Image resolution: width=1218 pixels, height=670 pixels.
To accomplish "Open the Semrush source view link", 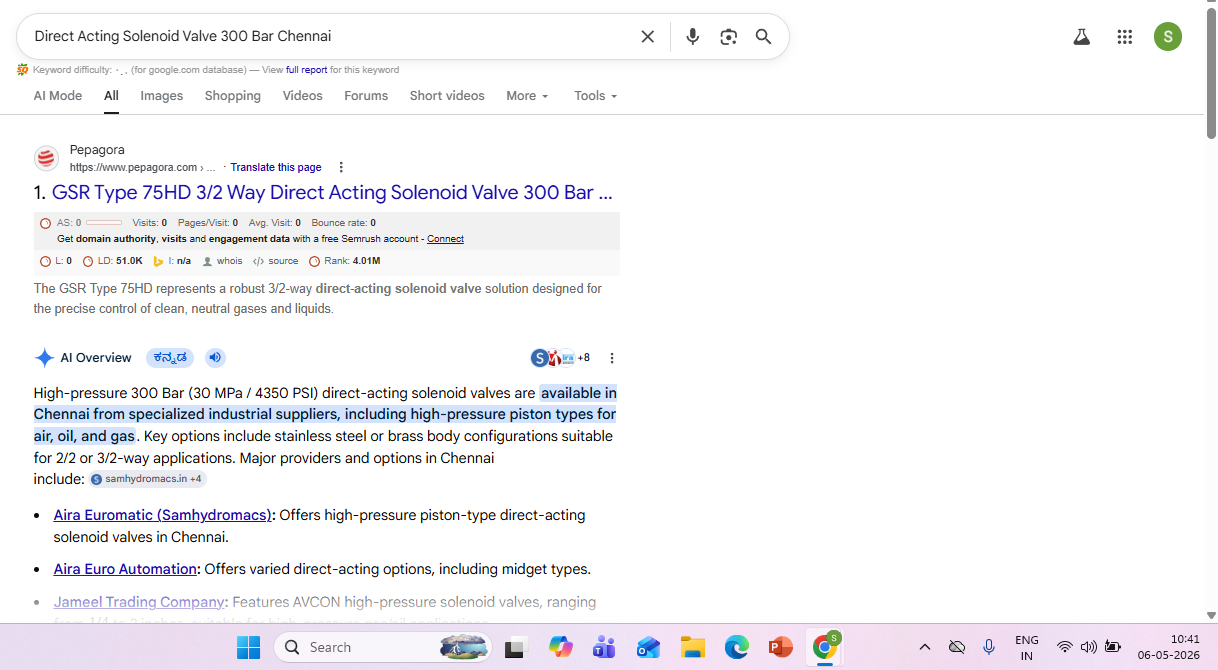I will point(276,261).
